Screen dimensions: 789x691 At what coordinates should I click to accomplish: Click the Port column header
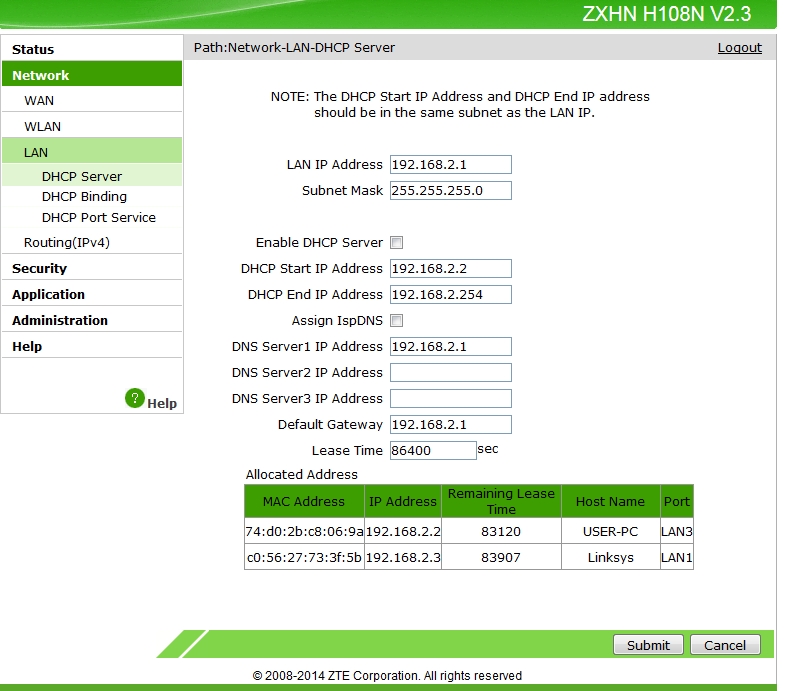click(677, 501)
